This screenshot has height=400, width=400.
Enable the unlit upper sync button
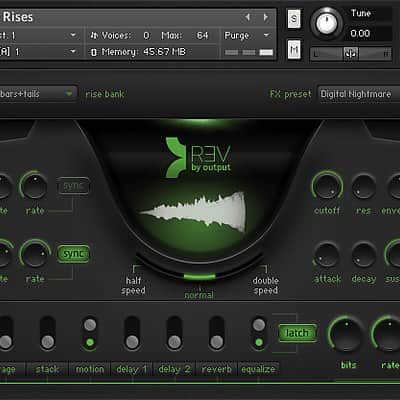coord(73,186)
